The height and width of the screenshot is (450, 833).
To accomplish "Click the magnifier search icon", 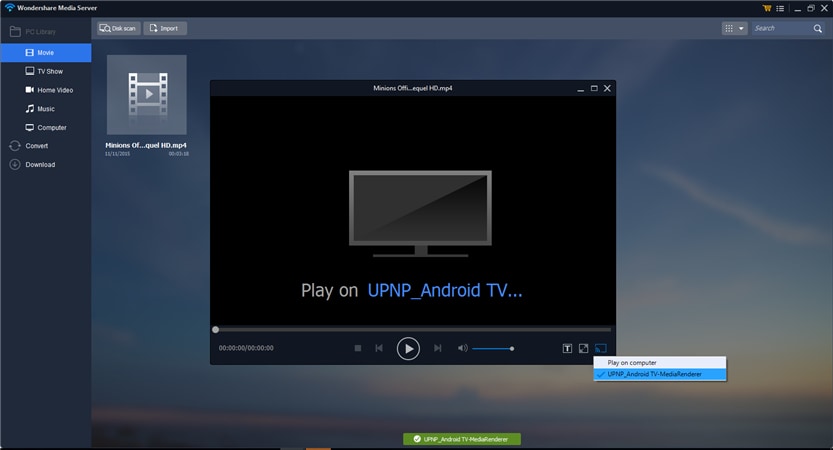I will pos(818,28).
